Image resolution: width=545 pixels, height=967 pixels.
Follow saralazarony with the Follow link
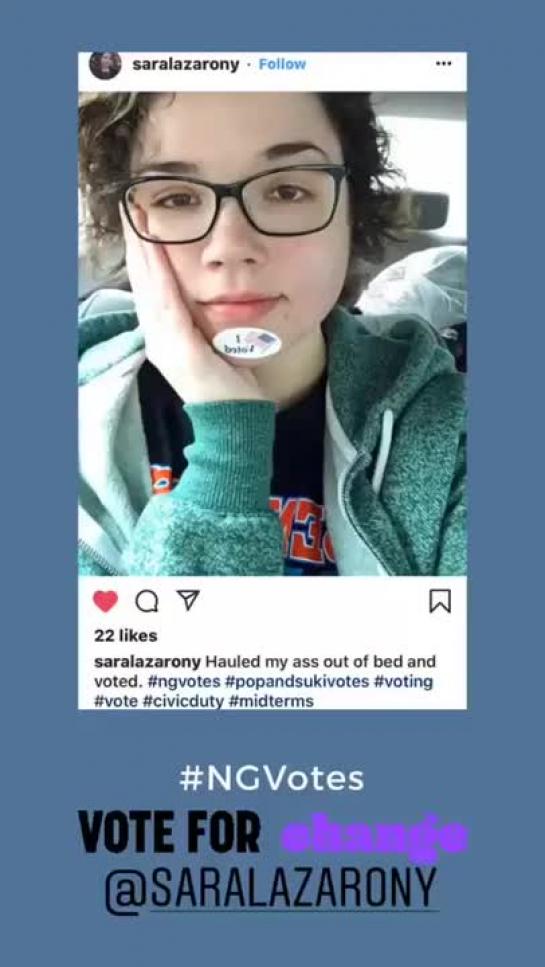(x=282, y=64)
